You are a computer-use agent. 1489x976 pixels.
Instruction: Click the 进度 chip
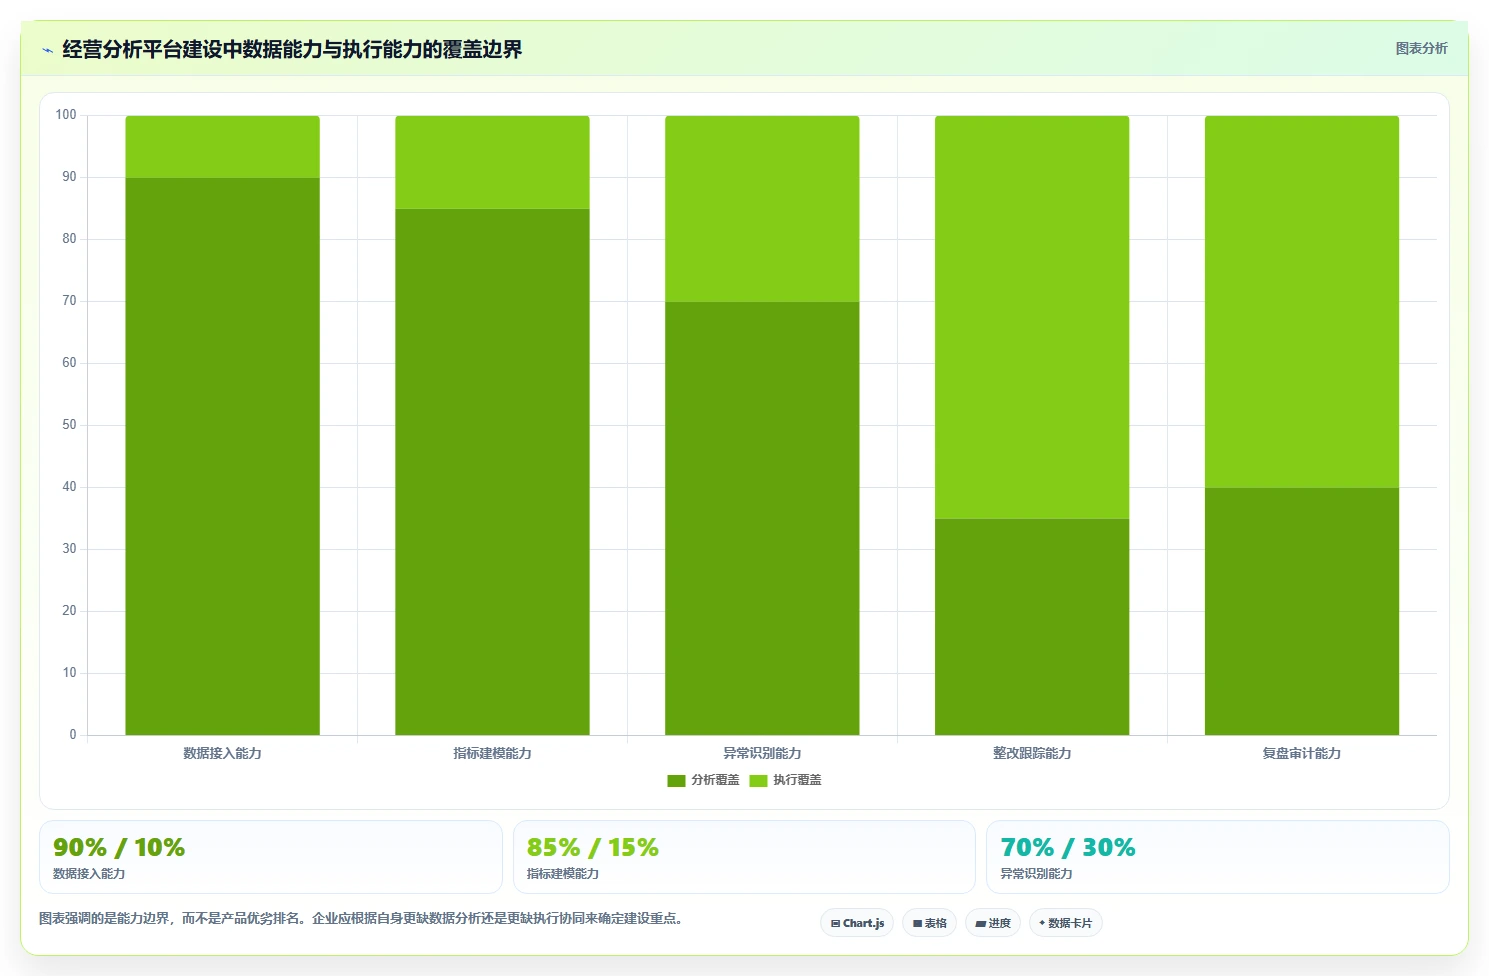[x=993, y=923]
